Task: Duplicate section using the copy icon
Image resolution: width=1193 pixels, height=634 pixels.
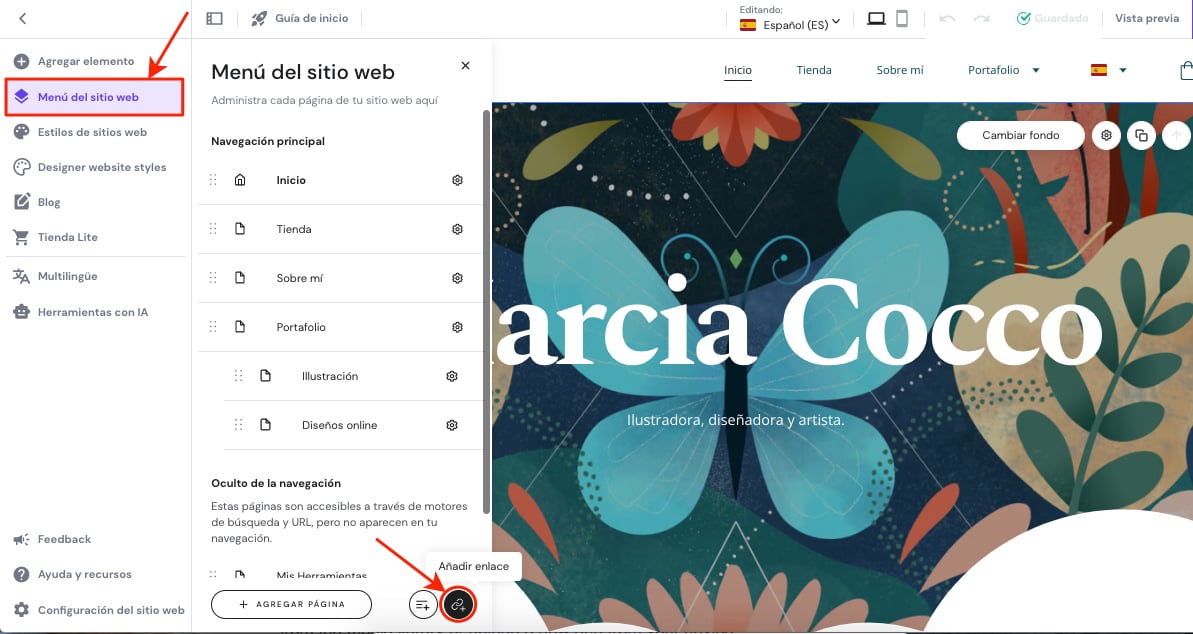Action: coord(1140,135)
